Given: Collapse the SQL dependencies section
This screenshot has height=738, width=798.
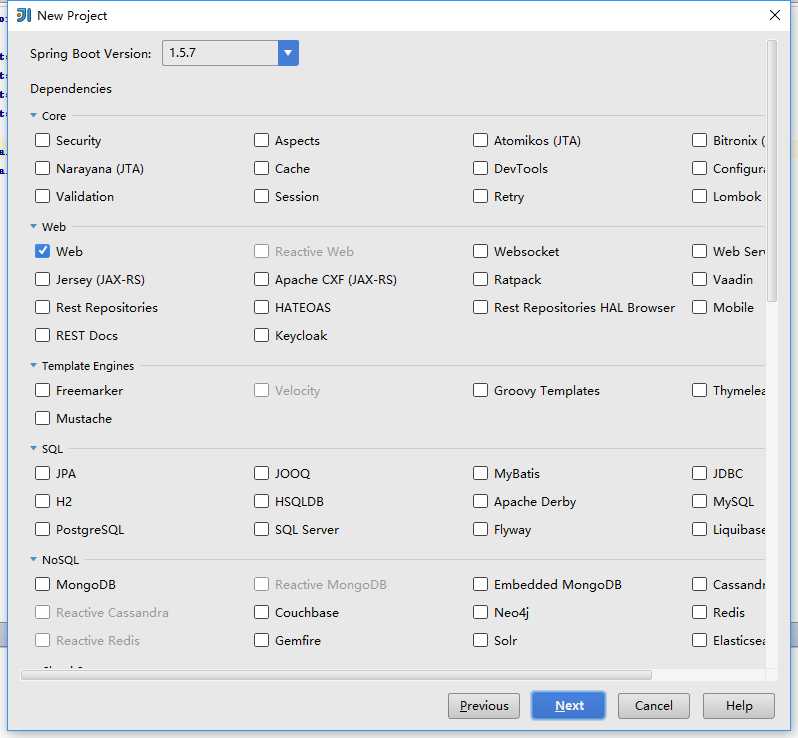Looking at the screenshot, I should 34,448.
